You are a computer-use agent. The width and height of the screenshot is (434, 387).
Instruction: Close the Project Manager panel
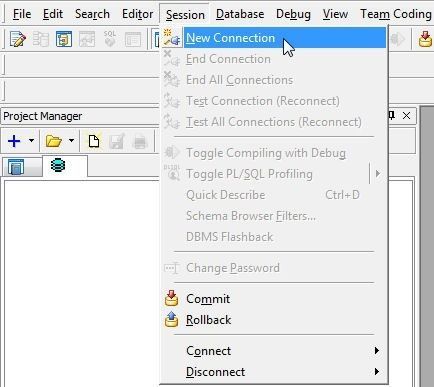[x=406, y=116]
